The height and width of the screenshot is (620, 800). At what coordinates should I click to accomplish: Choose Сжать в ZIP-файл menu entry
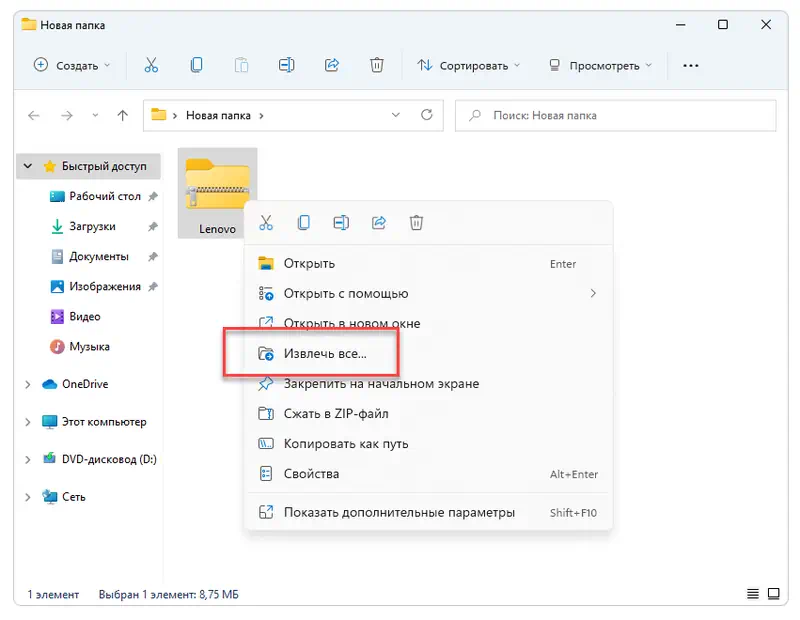pos(335,414)
